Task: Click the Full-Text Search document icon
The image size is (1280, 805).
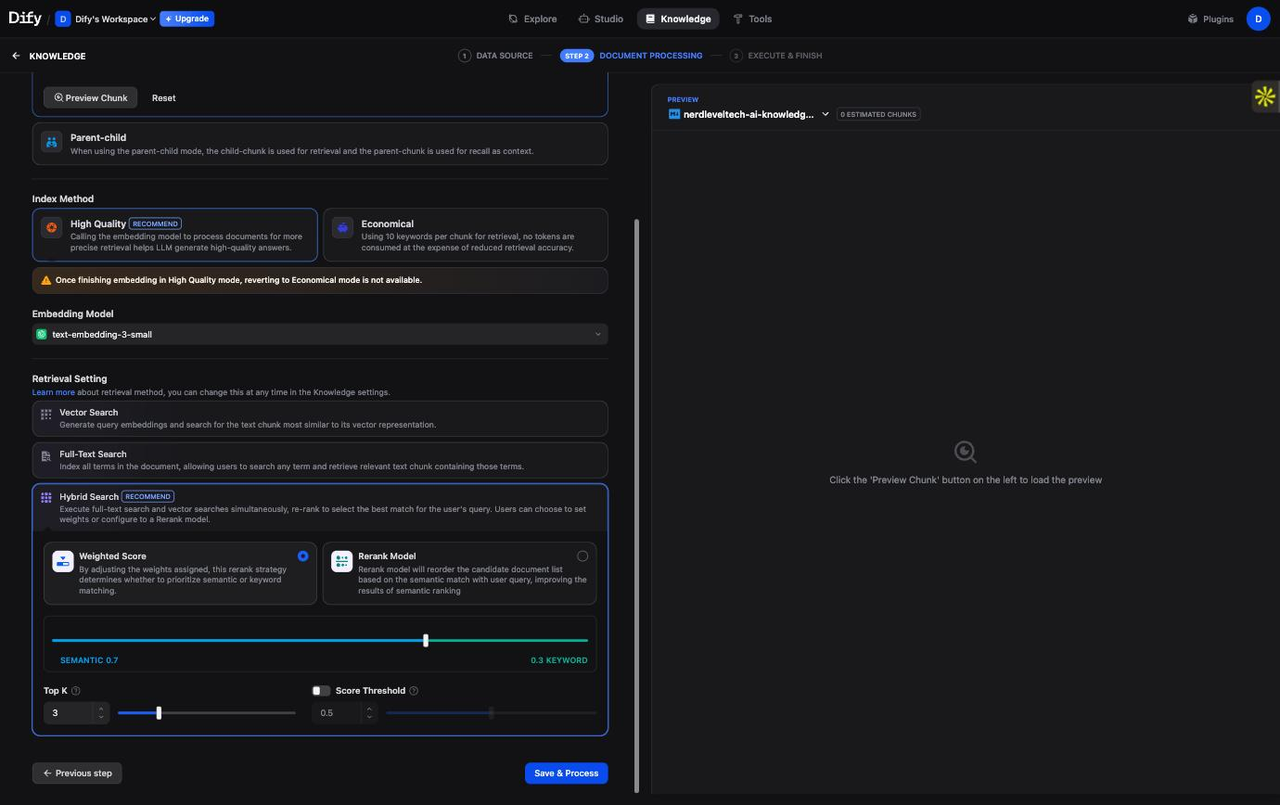Action: tap(46, 456)
